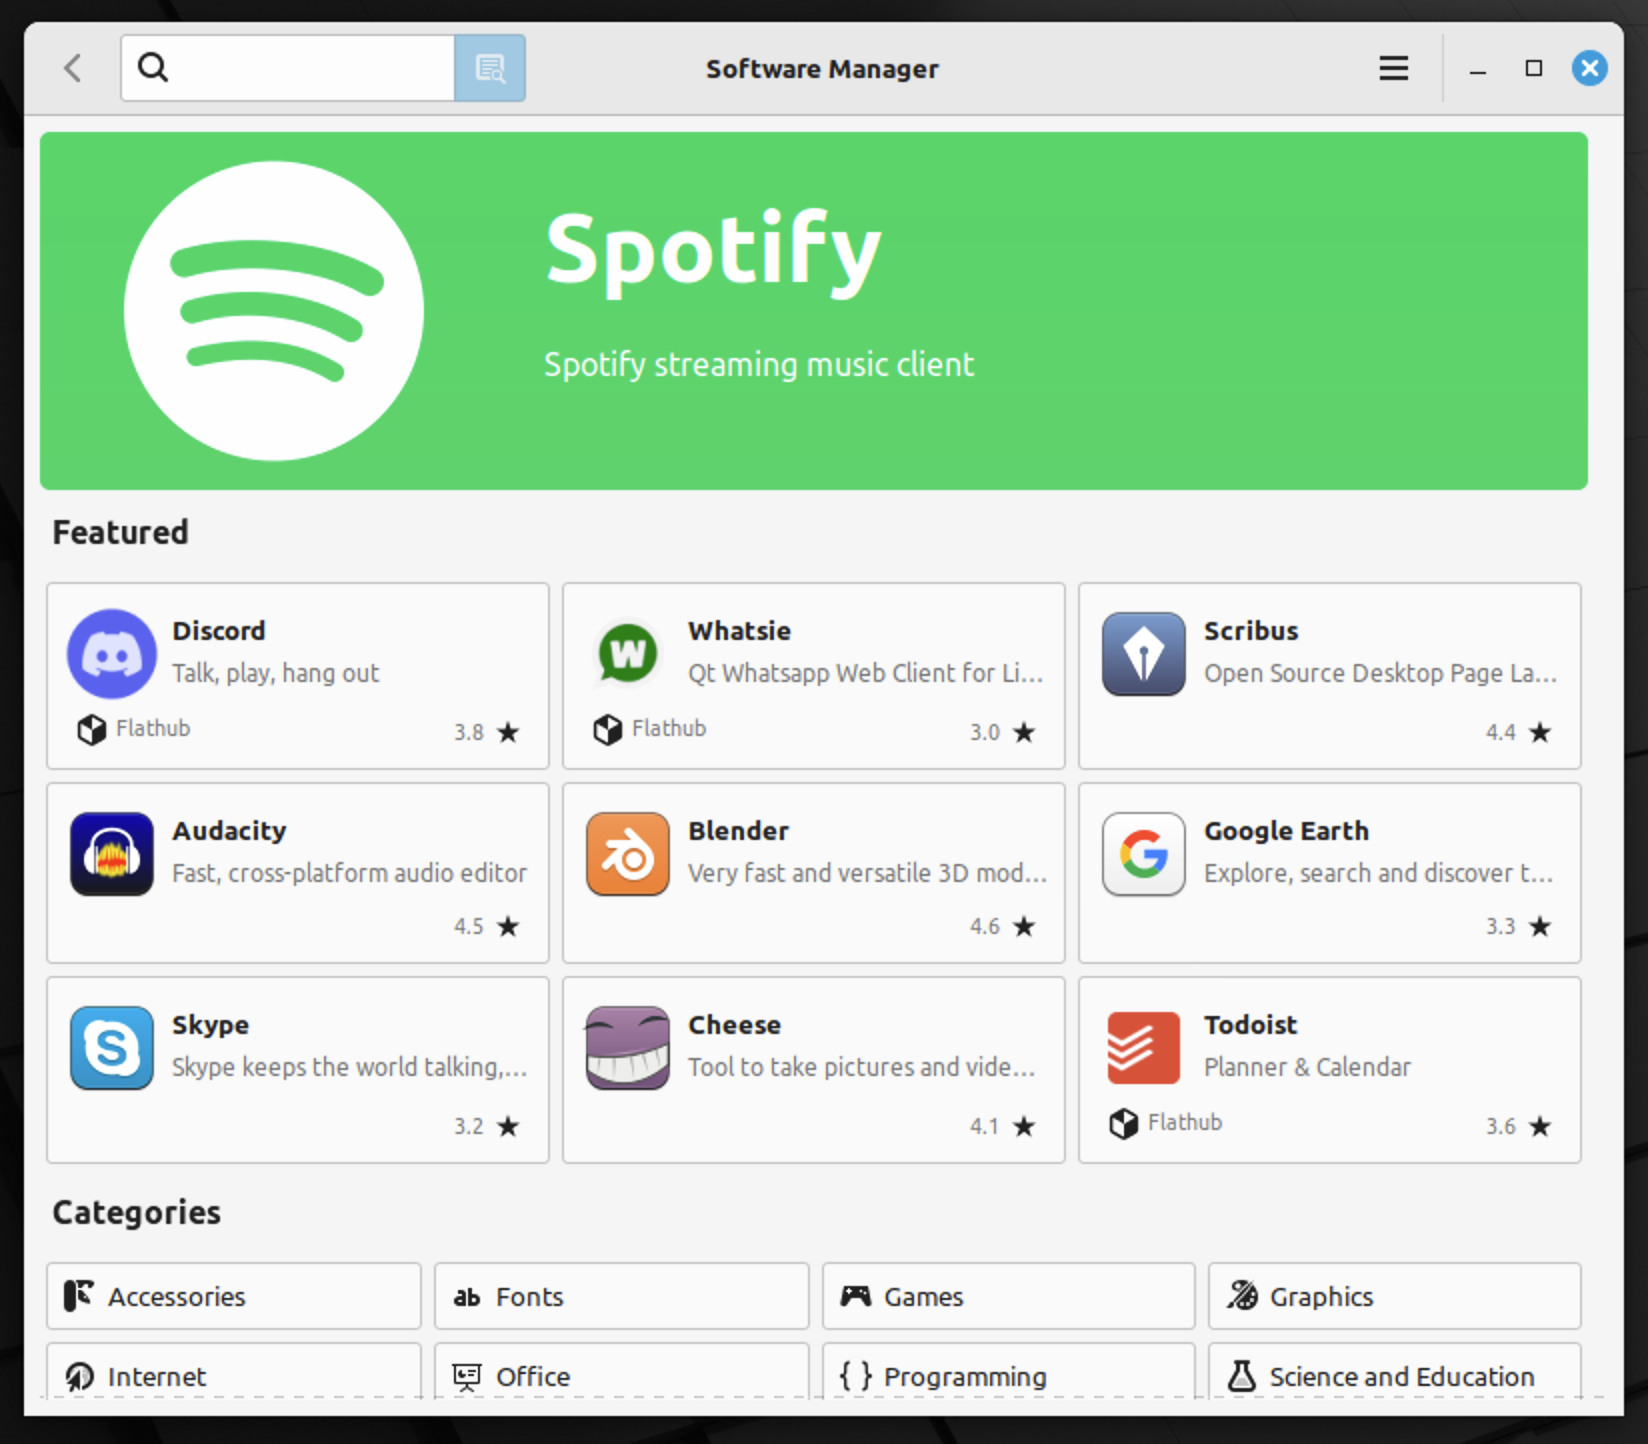Viewport: 1648px width, 1444px height.
Task: Click the Audacity title text
Action: pos(229,831)
